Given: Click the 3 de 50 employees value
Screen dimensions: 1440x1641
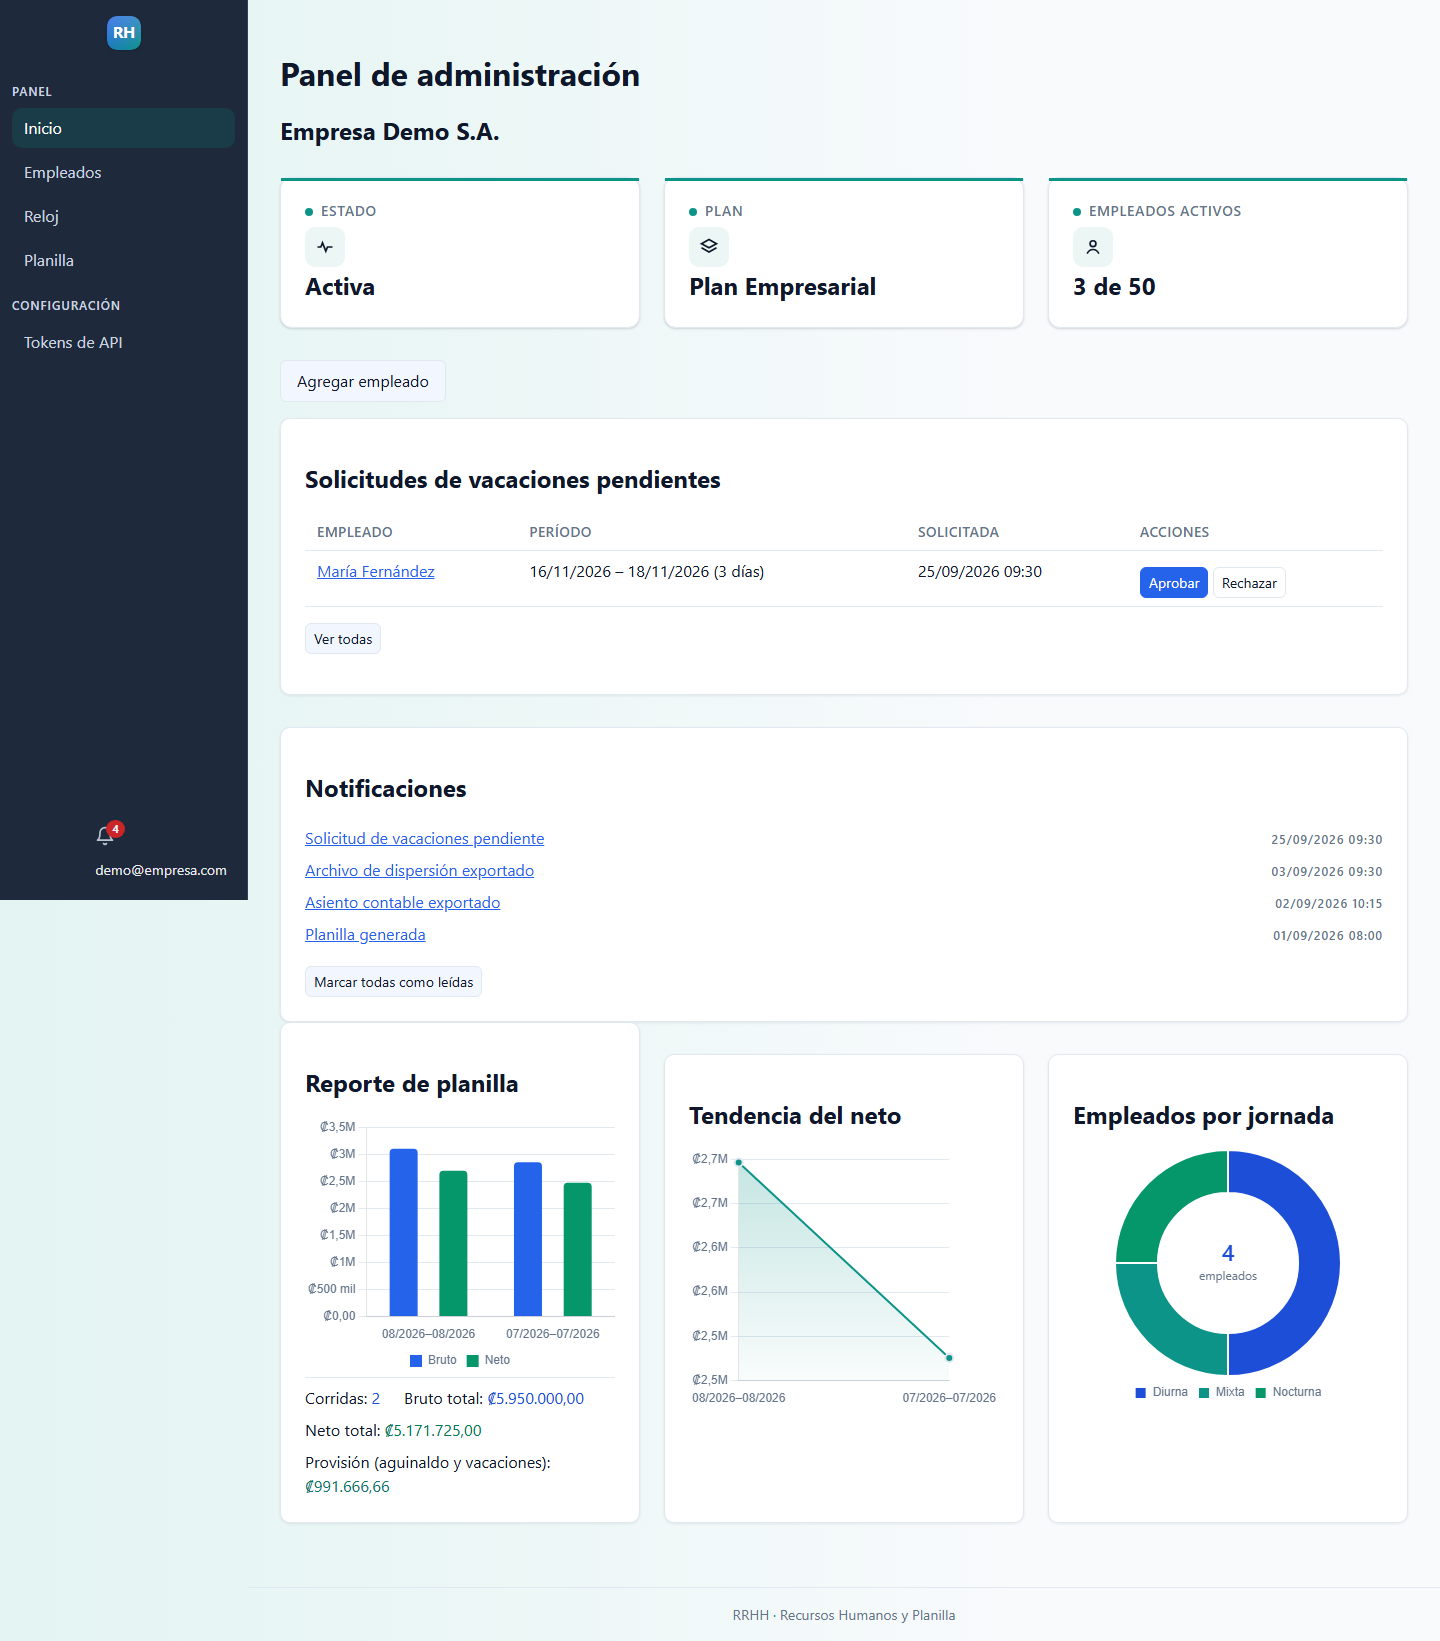Looking at the screenshot, I should click(1114, 287).
